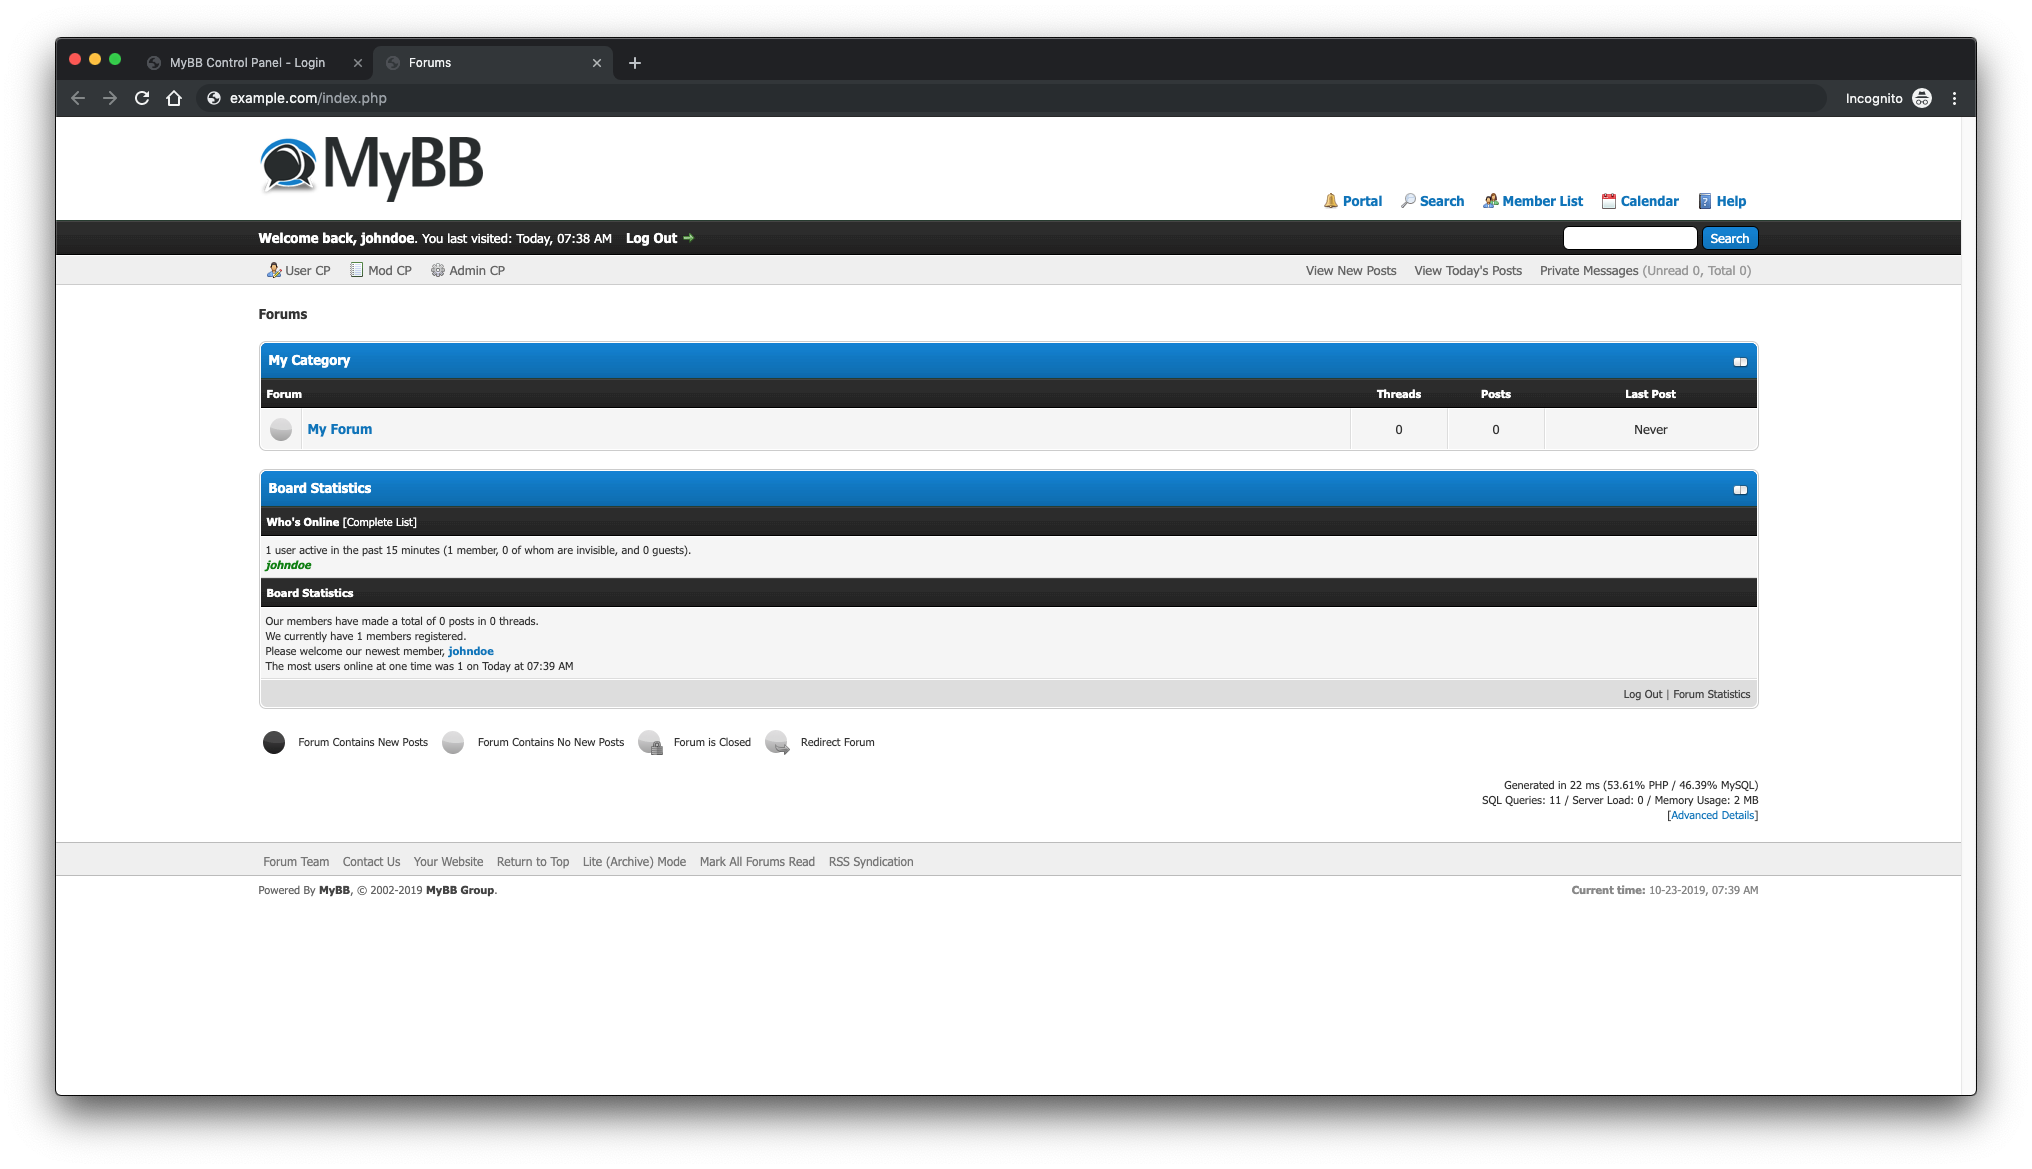Click the Search button
This screenshot has height=1169, width=2032.
coord(1729,237)
